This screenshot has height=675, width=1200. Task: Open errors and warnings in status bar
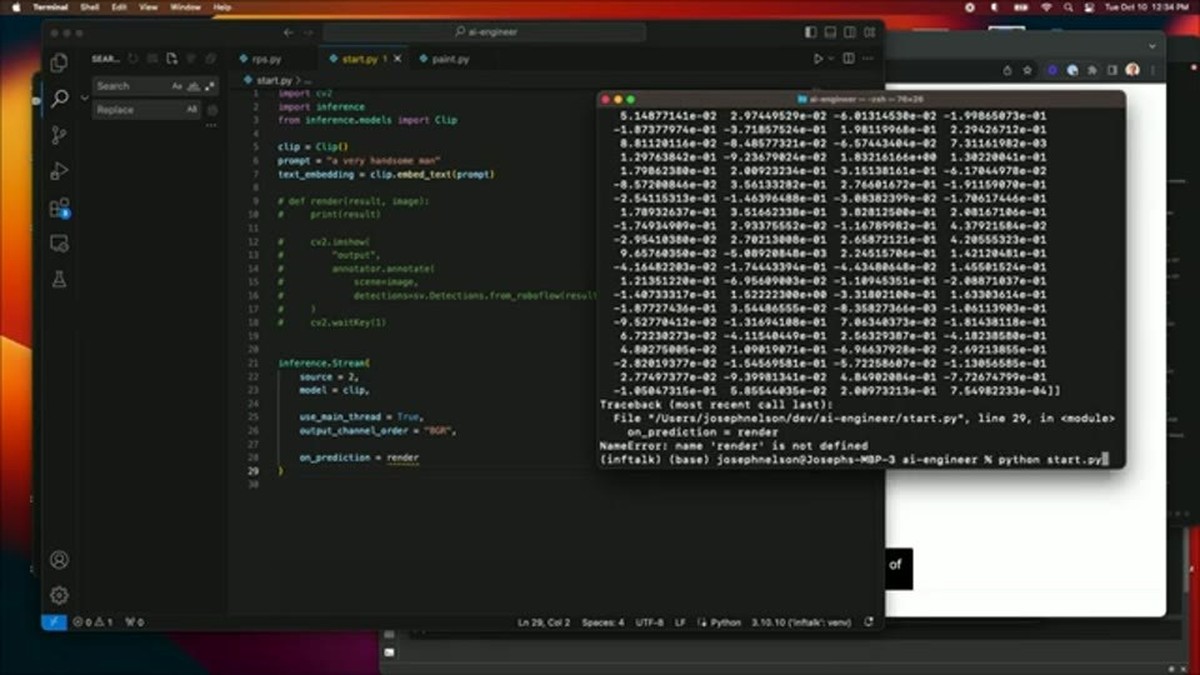[x=94, y=622]
